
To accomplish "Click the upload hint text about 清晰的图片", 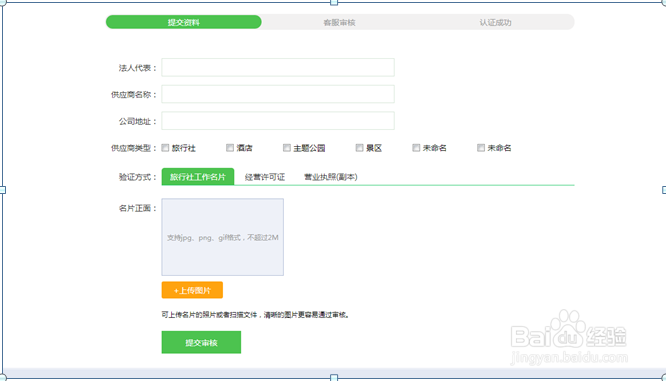I will click(255, 315).
